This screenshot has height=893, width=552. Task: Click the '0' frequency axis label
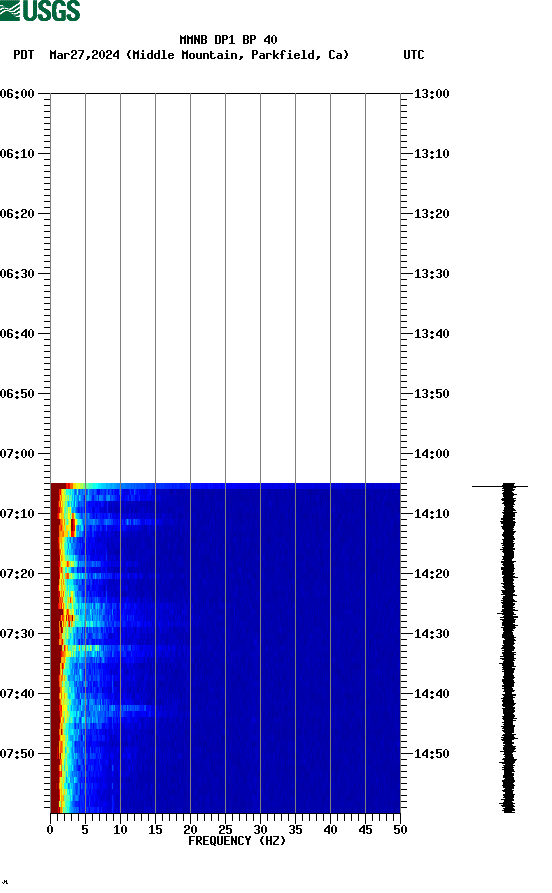point(50,830)
